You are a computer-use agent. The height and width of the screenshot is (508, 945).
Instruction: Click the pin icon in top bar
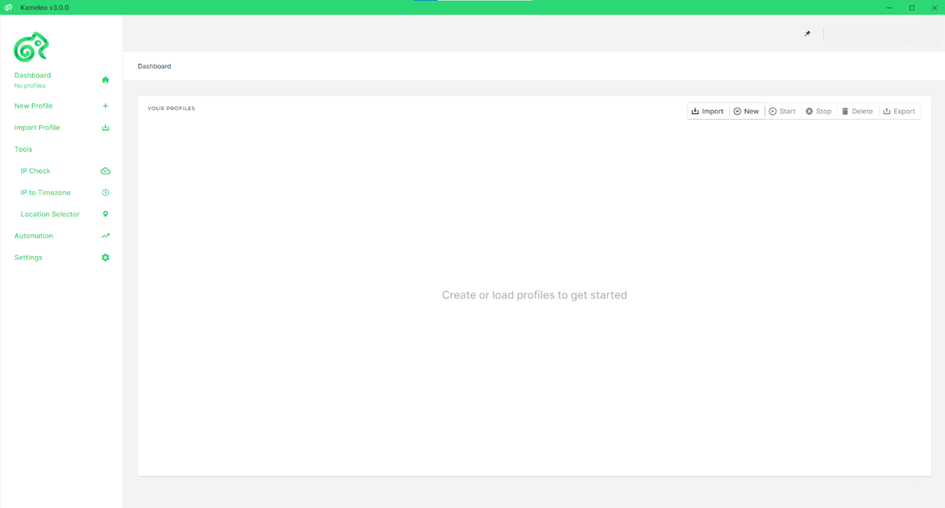pyautogui.click(x=808, y=34)
